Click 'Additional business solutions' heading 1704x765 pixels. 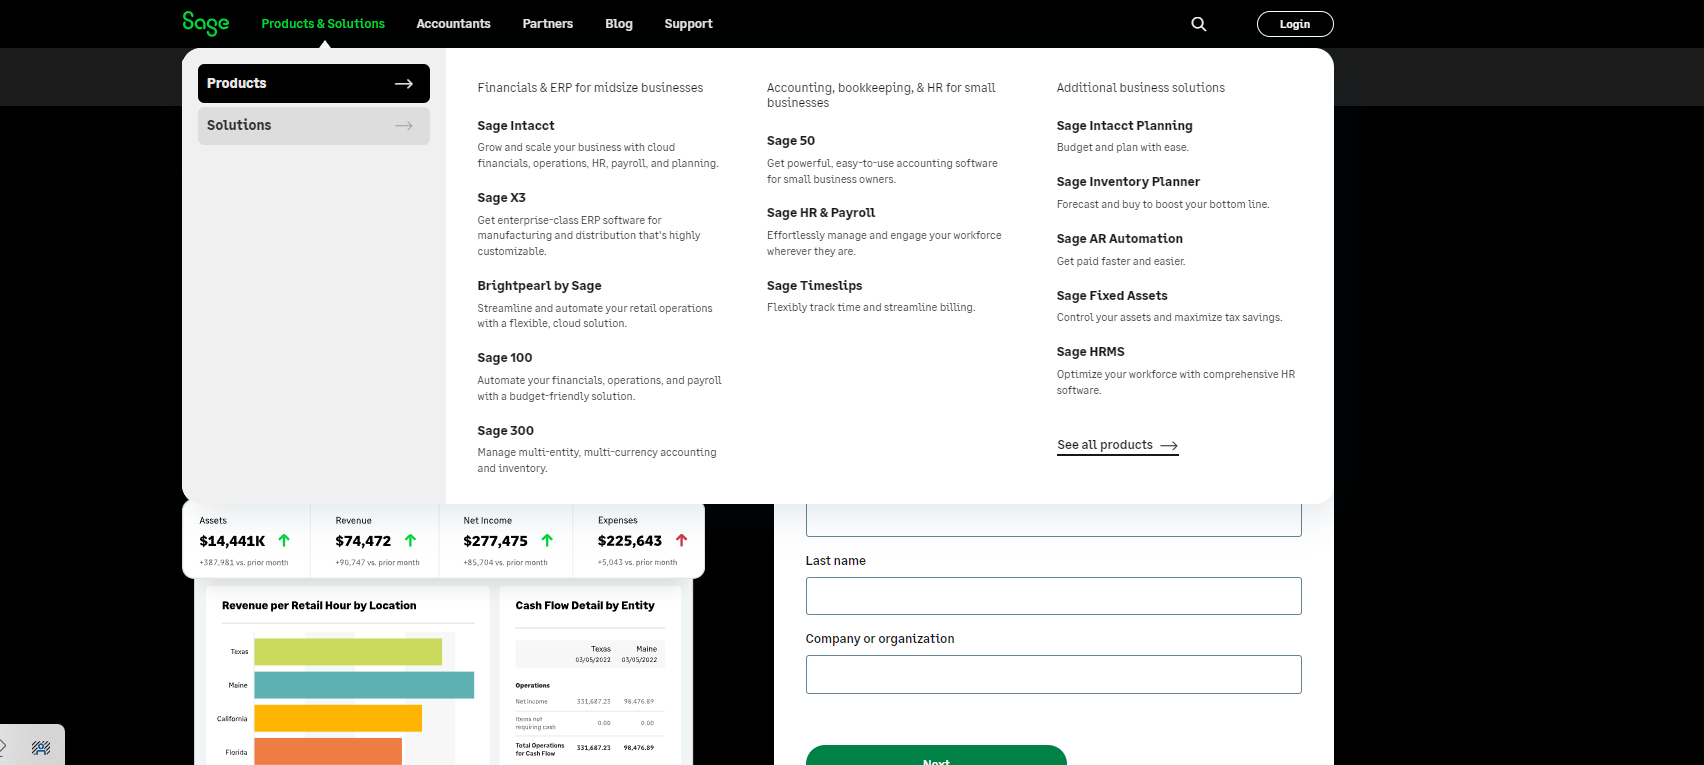coord(1141,88)
